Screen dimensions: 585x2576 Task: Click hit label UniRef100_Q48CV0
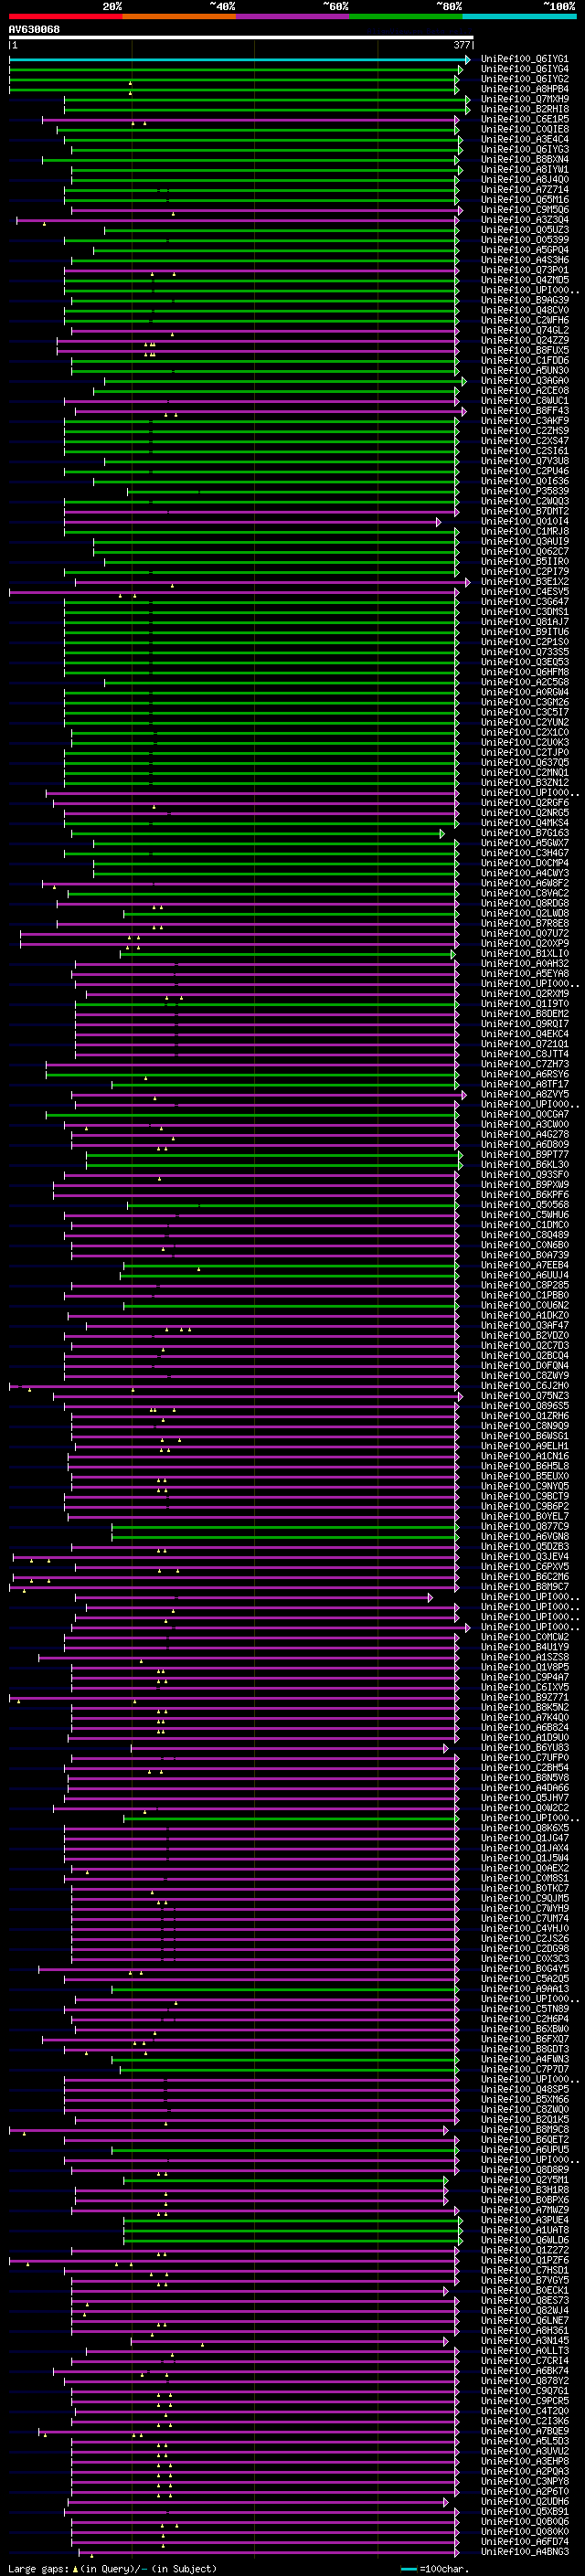(x=525, y=311)
